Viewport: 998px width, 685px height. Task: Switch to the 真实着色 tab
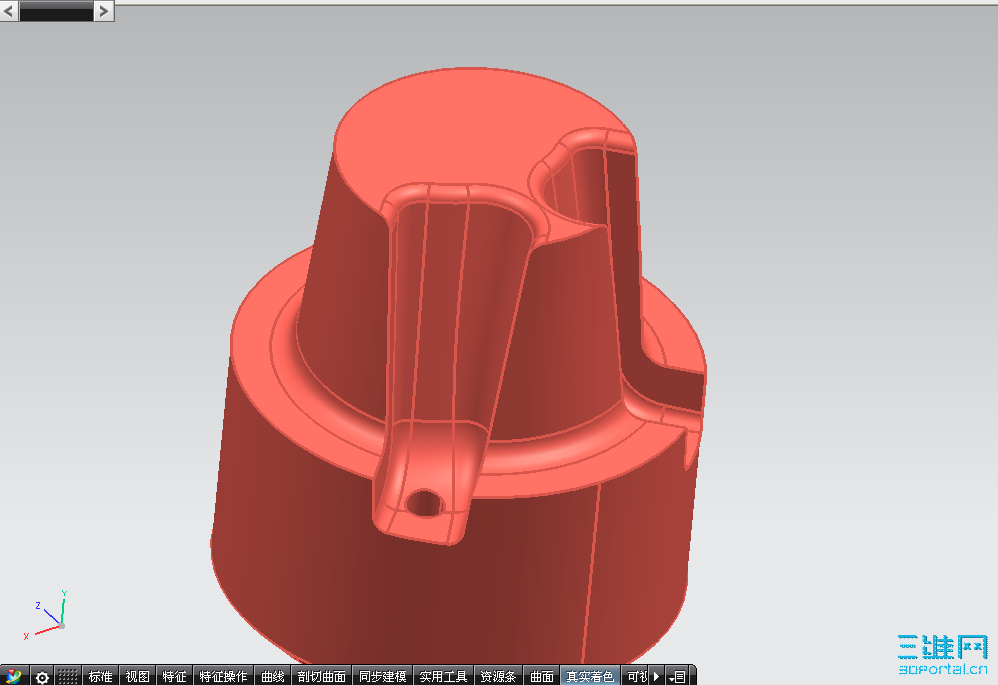[590, 676]
